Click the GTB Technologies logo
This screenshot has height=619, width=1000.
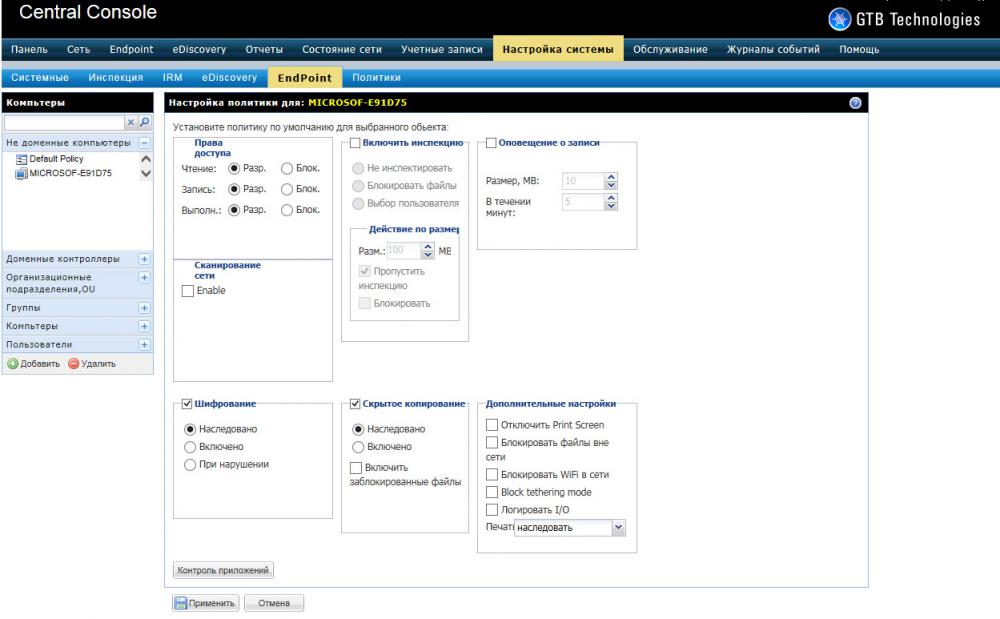click(x=904, y=19)
